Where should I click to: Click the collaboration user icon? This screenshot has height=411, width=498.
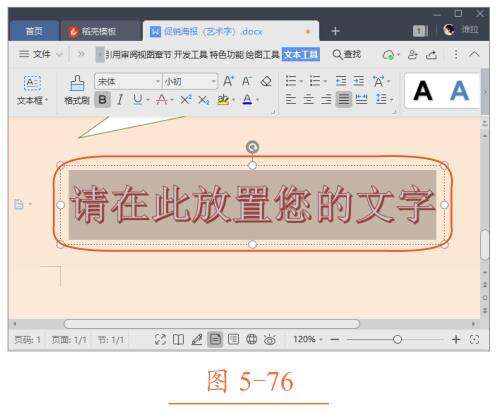[413, 54]
